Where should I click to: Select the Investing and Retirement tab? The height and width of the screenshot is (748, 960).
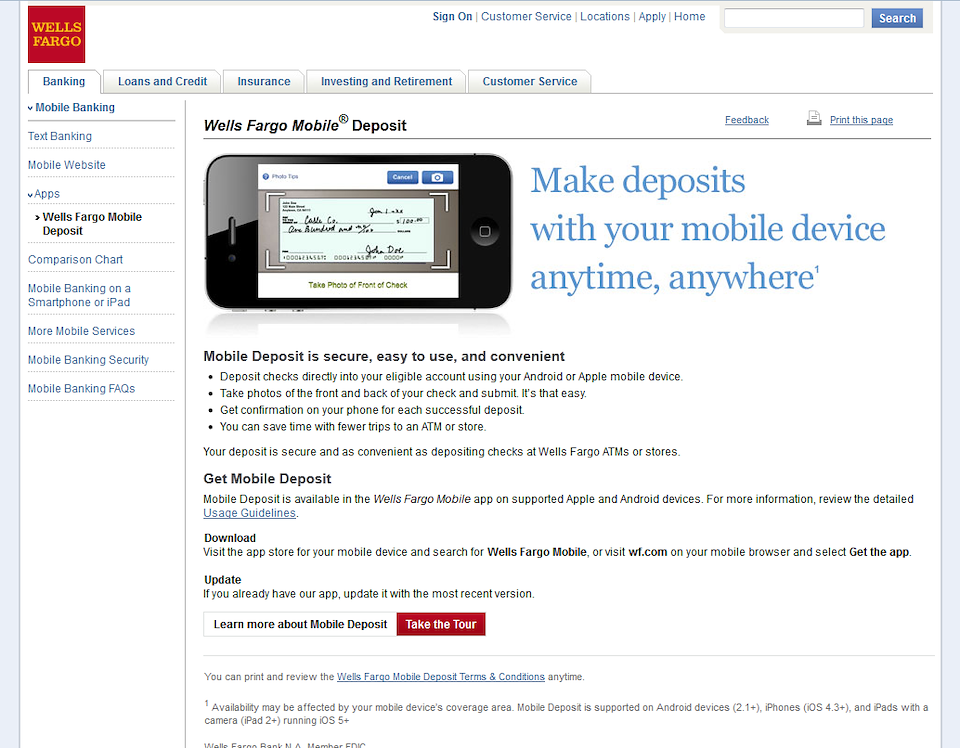(386, 81)
